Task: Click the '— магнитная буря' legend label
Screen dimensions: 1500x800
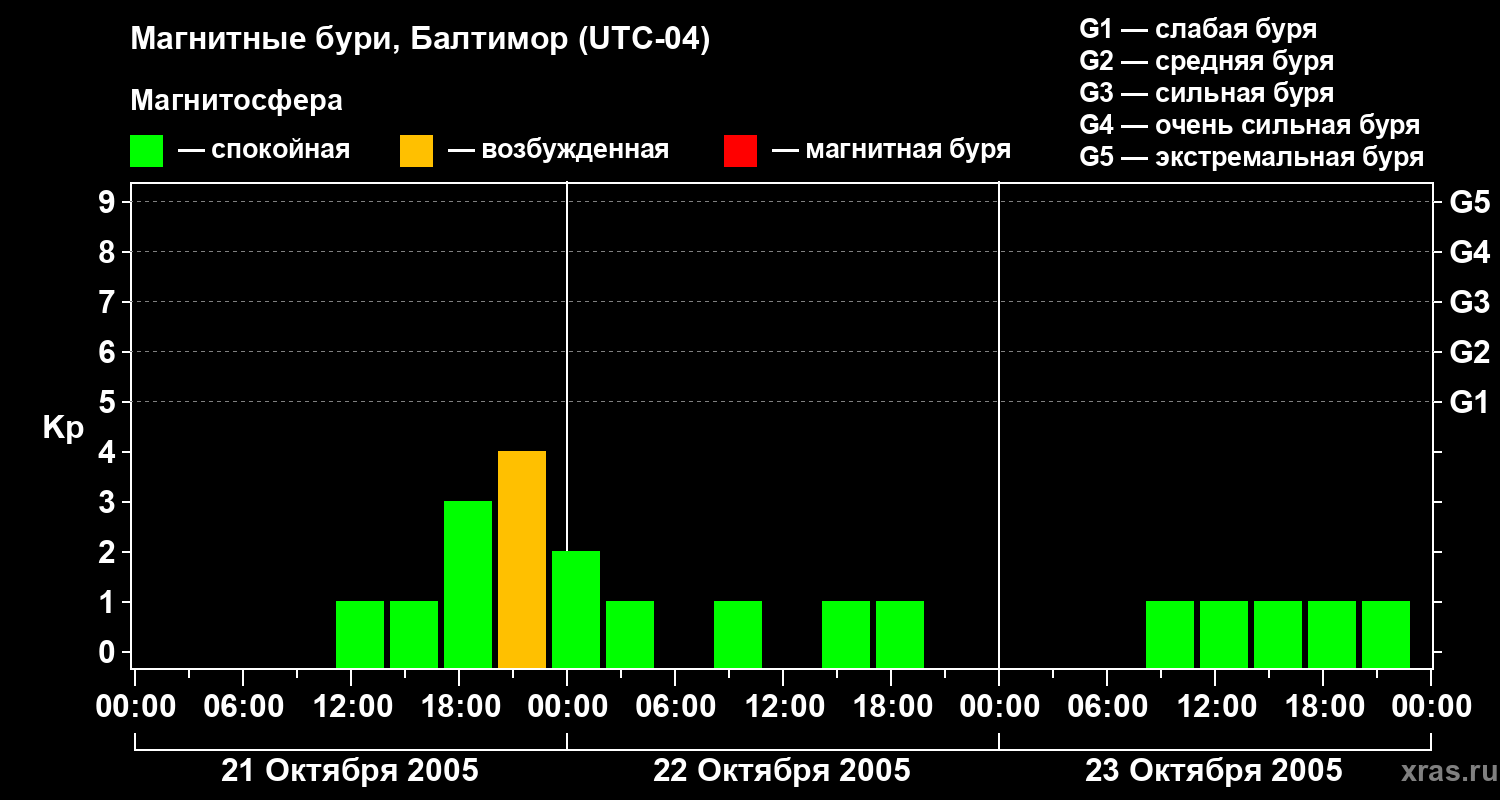Action: (x=892, y=150)
